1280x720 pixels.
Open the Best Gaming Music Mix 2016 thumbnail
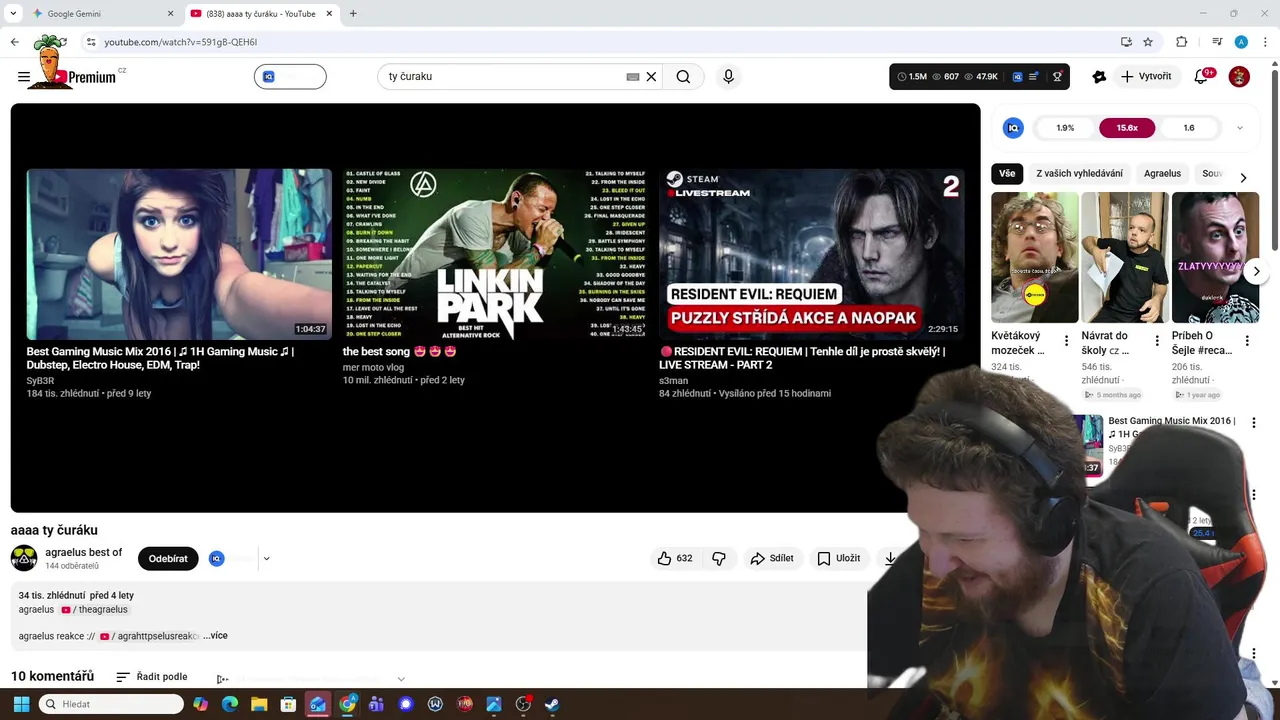click(x=179, y=254)
